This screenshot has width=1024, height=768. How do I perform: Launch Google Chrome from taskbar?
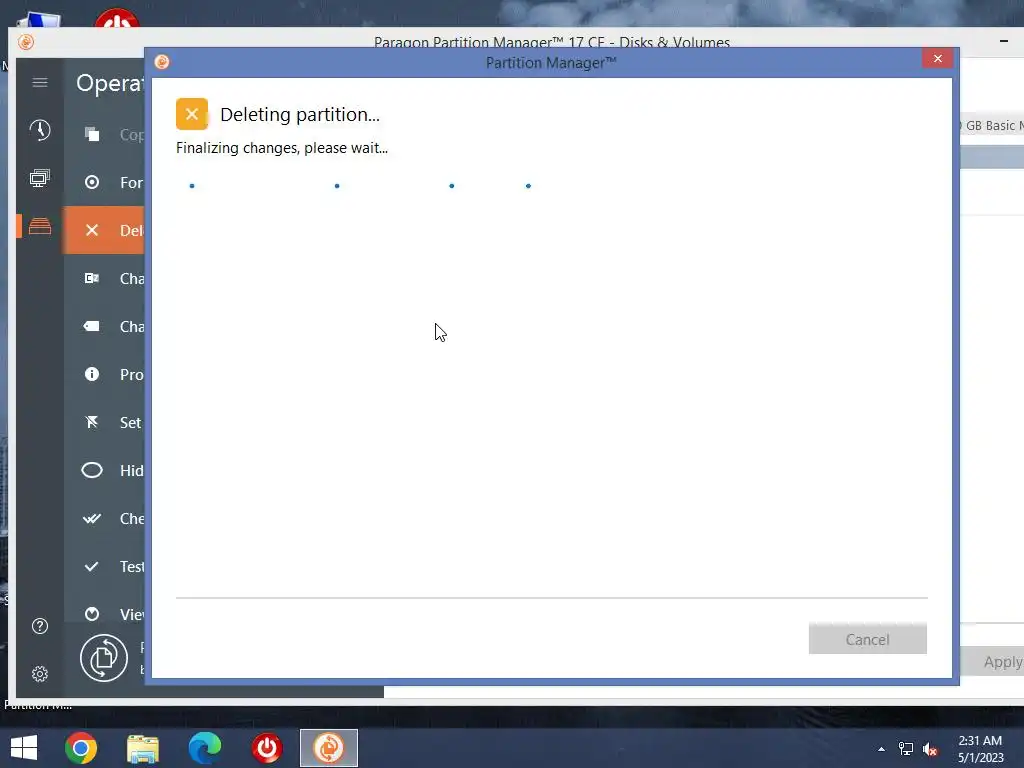coord(81,748)
